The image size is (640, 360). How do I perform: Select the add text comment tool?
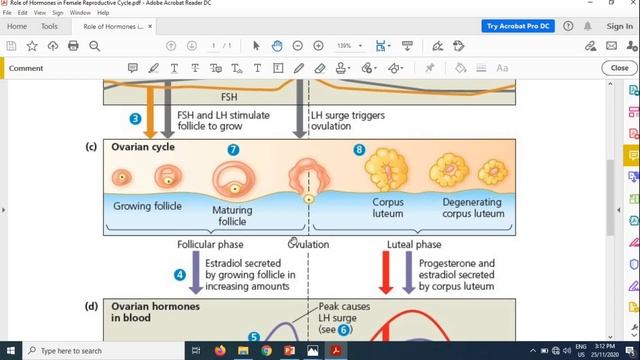257,68
